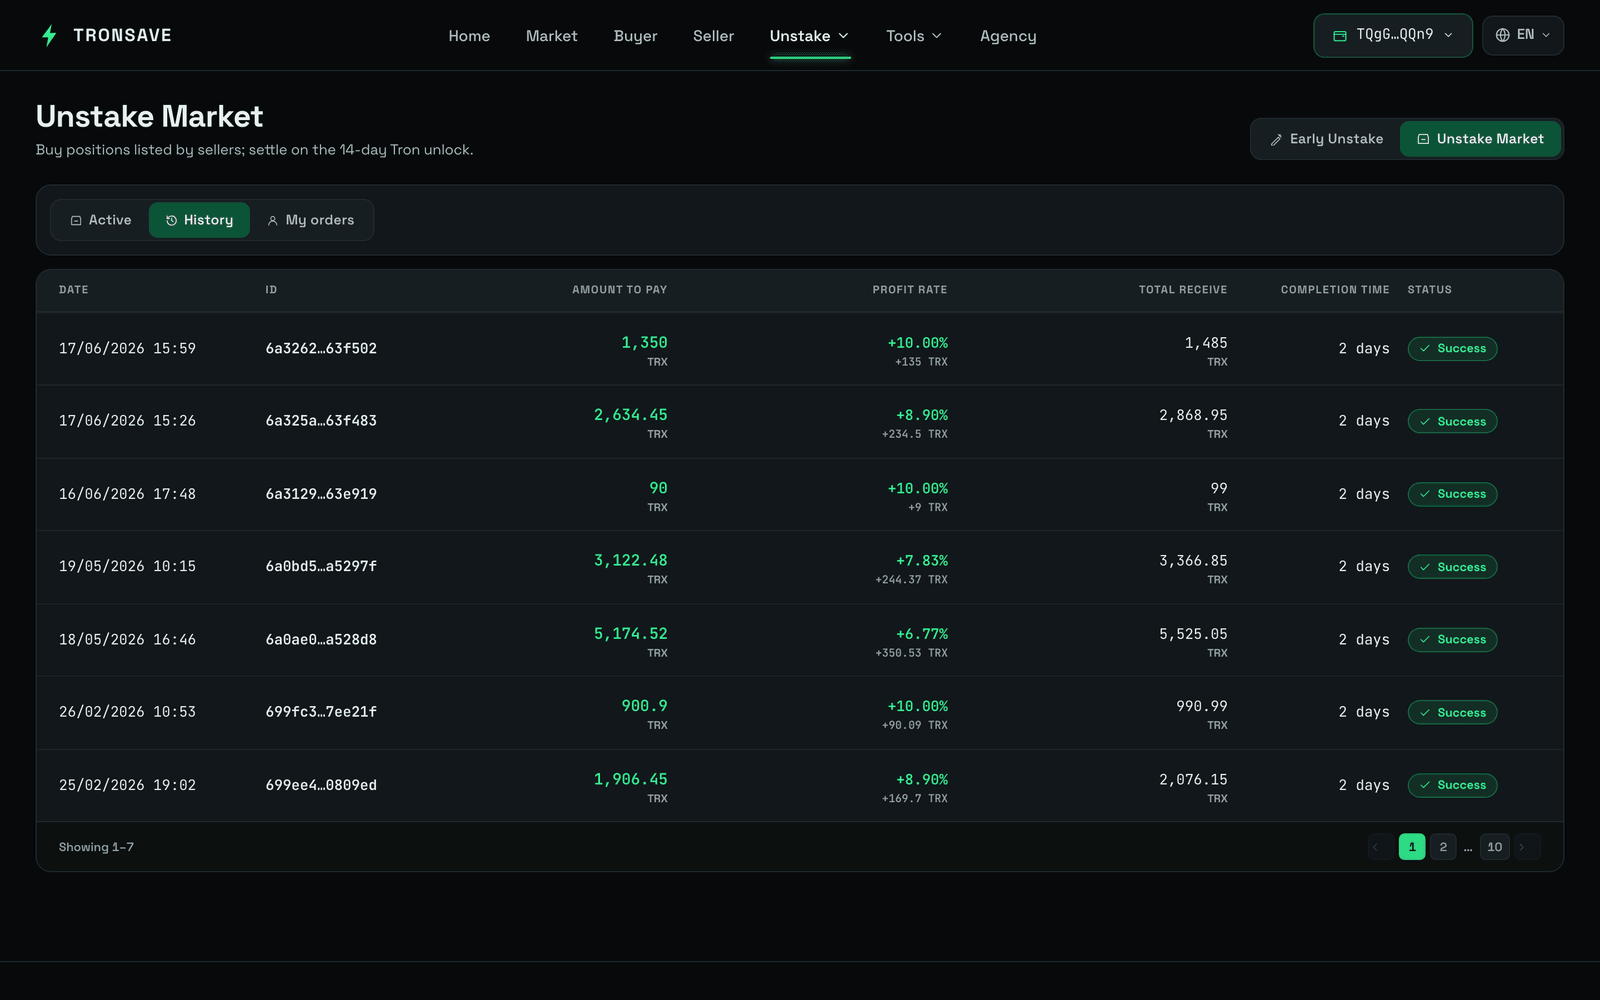Select the Active tab
The image size is (1600, 1000).
[x=101, y=220]
